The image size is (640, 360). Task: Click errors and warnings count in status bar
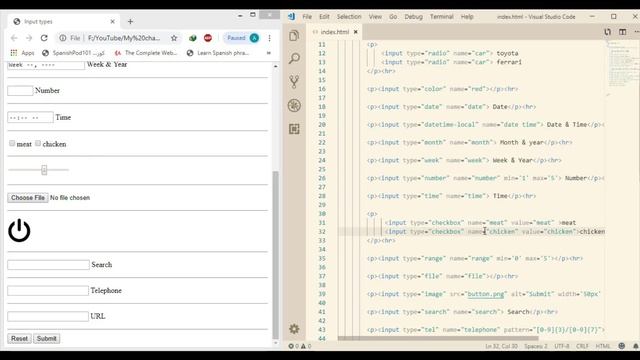click(x=300, y=346)
